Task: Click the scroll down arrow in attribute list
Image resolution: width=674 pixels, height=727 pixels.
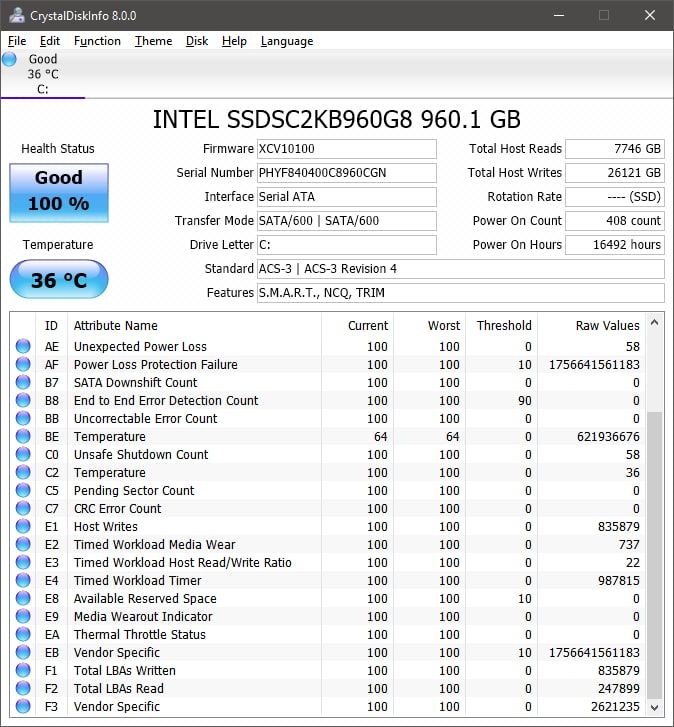Action: tap(655, 708)
